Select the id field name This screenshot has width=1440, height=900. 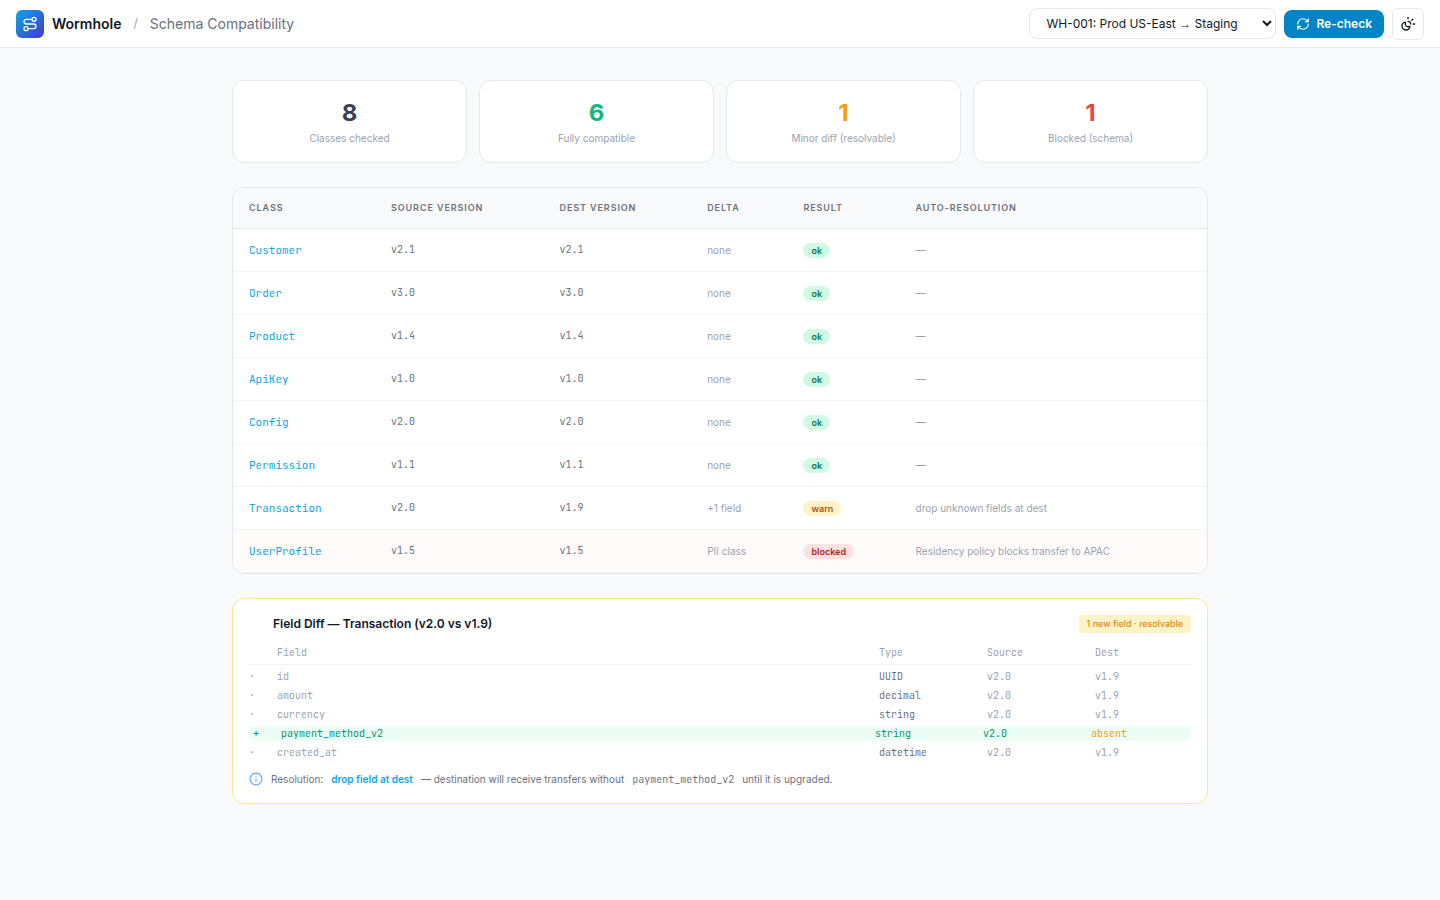(x=283, y=676)
